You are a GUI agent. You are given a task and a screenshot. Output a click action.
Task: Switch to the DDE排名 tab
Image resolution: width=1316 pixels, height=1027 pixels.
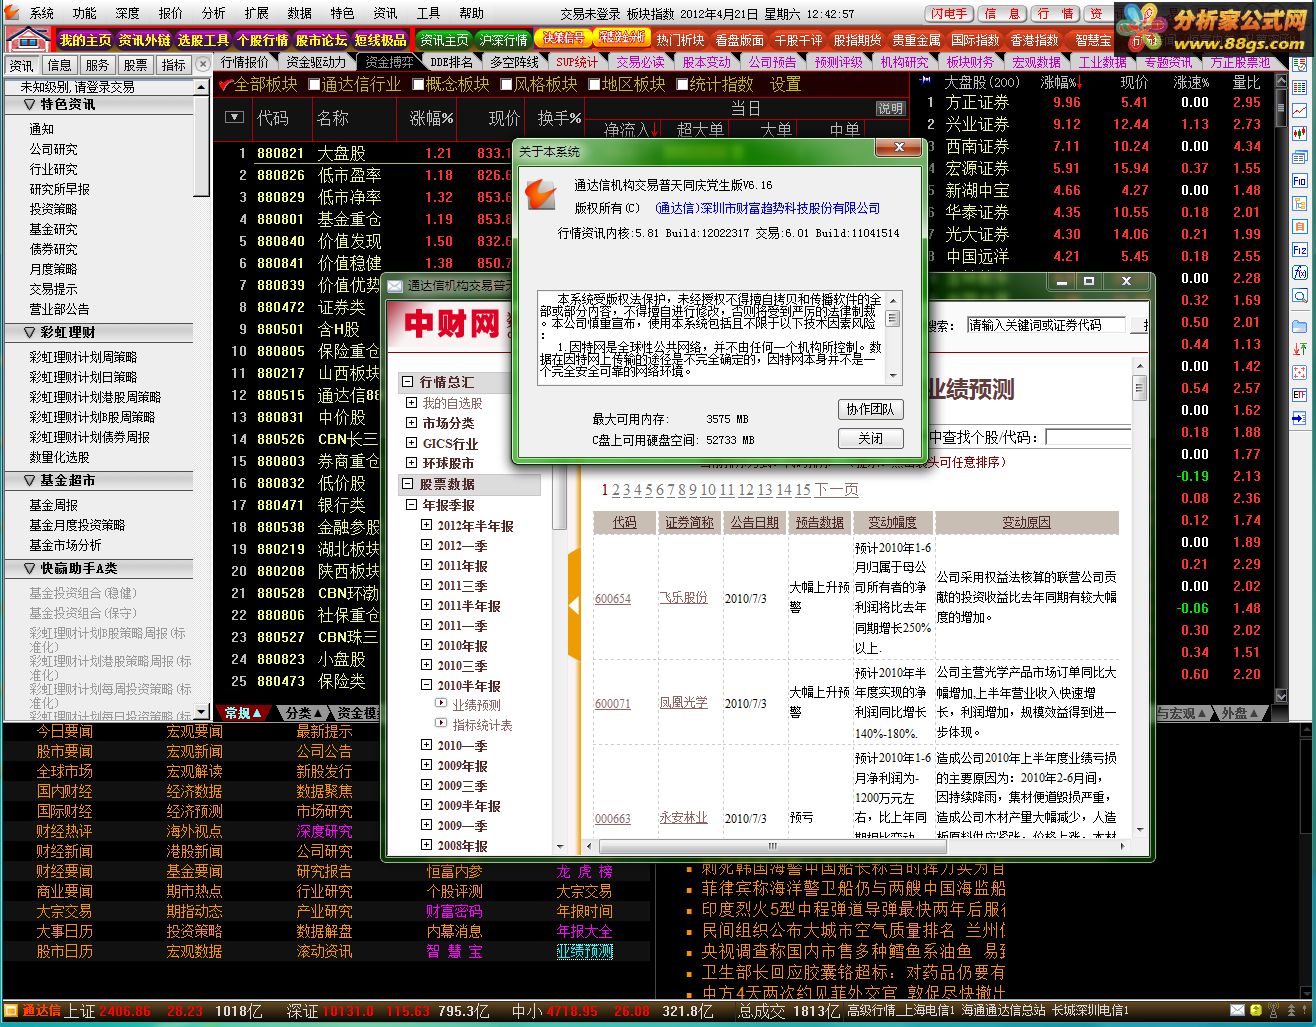(452, 63)
